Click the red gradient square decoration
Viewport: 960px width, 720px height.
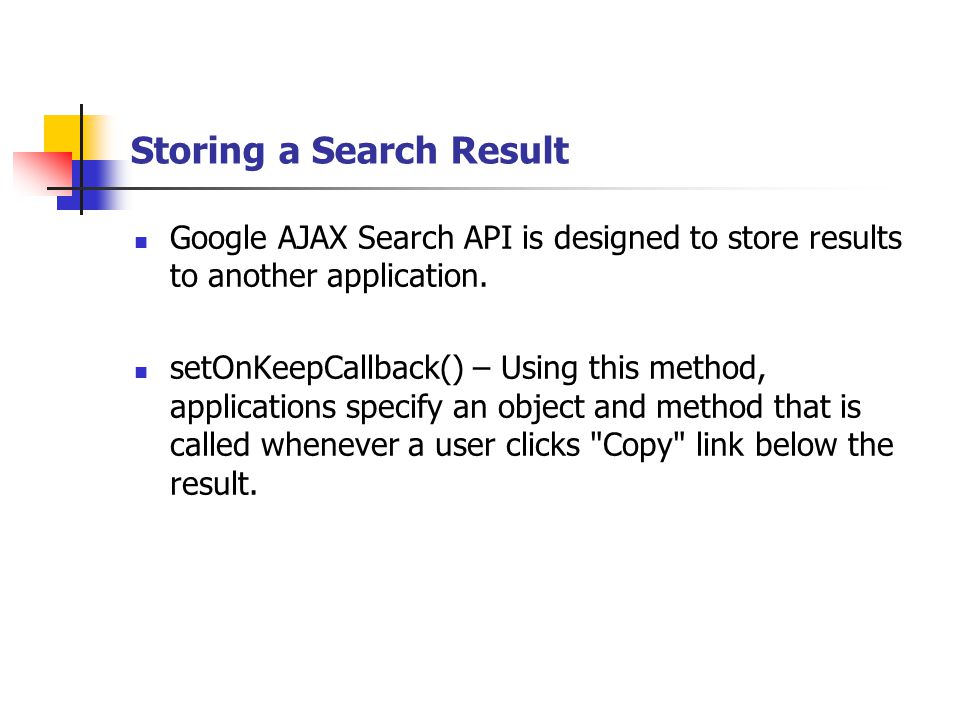point(42,173)
